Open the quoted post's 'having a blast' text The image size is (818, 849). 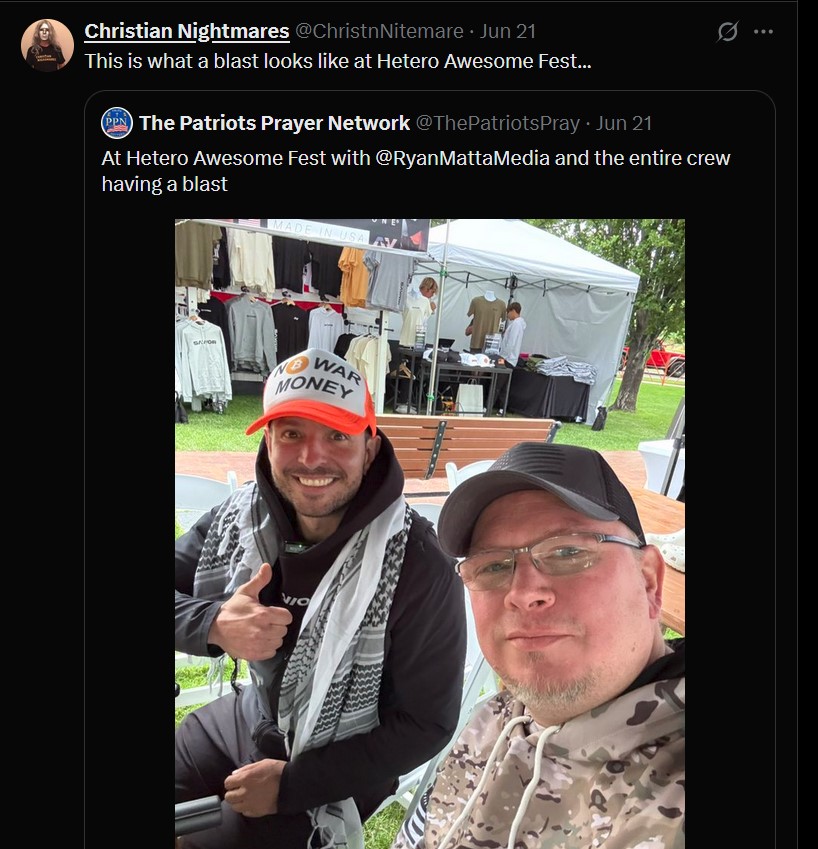coord(165,184)
